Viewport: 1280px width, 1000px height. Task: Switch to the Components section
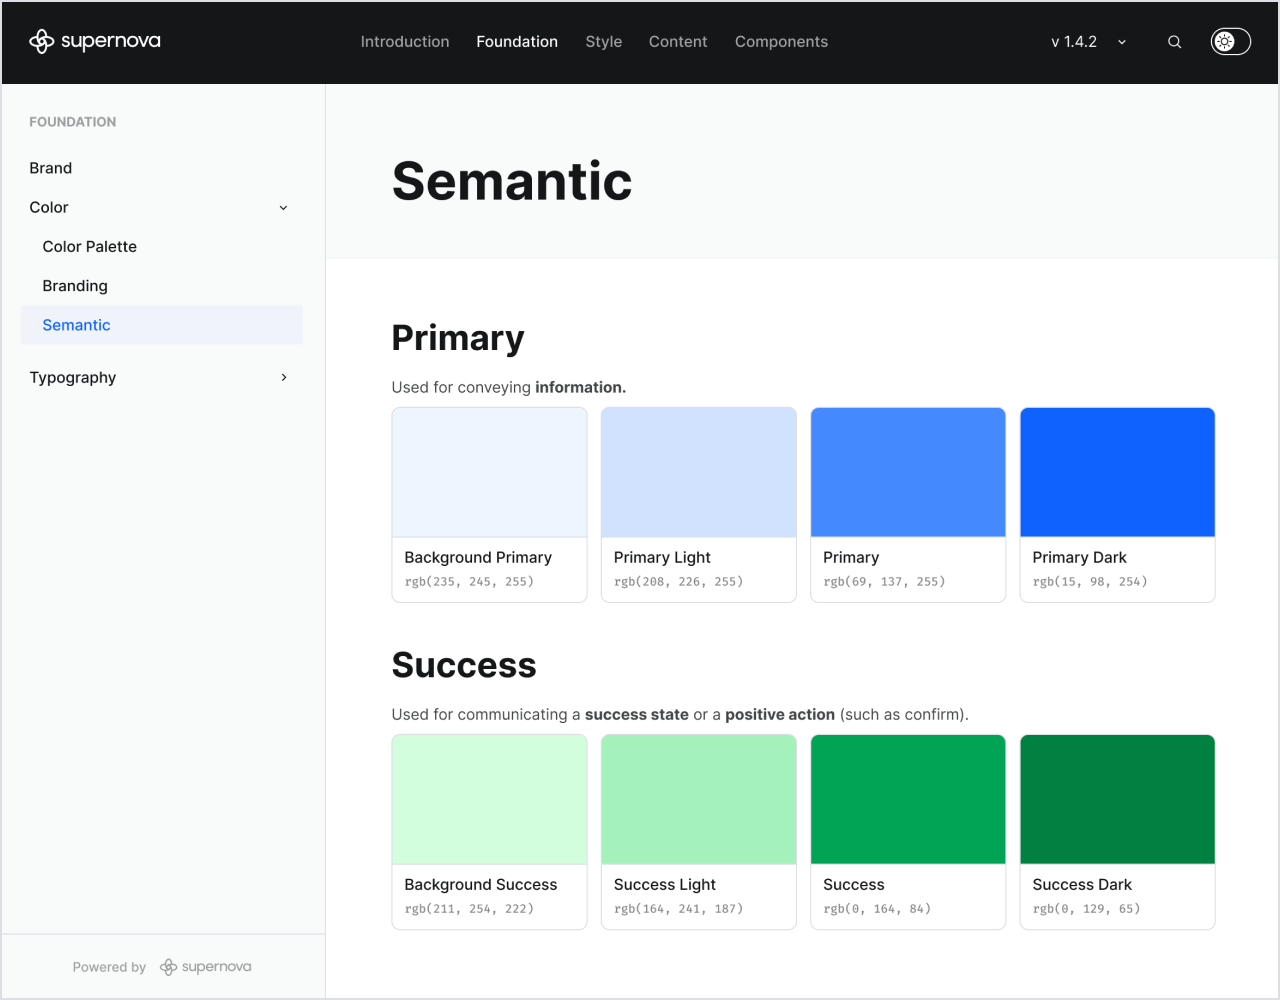781,41
